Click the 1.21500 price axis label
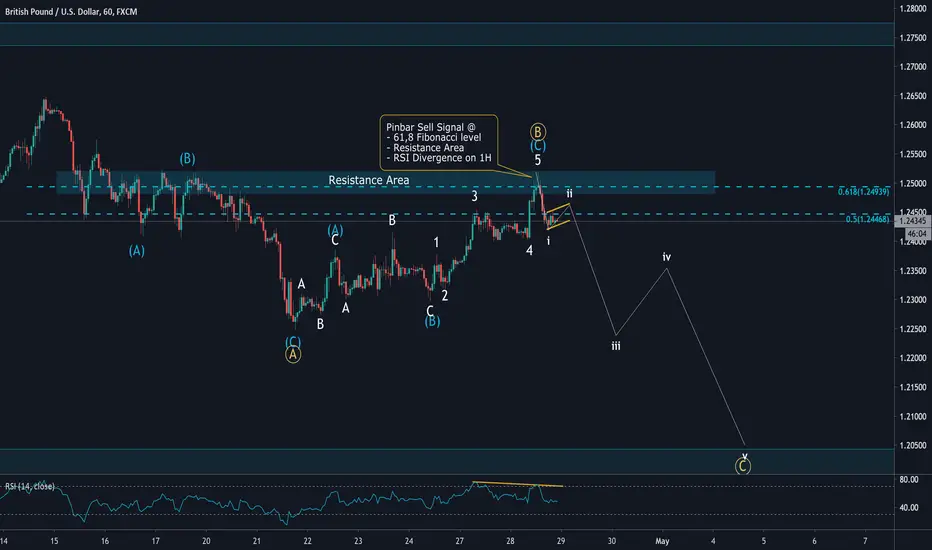 tap(913, 388)
